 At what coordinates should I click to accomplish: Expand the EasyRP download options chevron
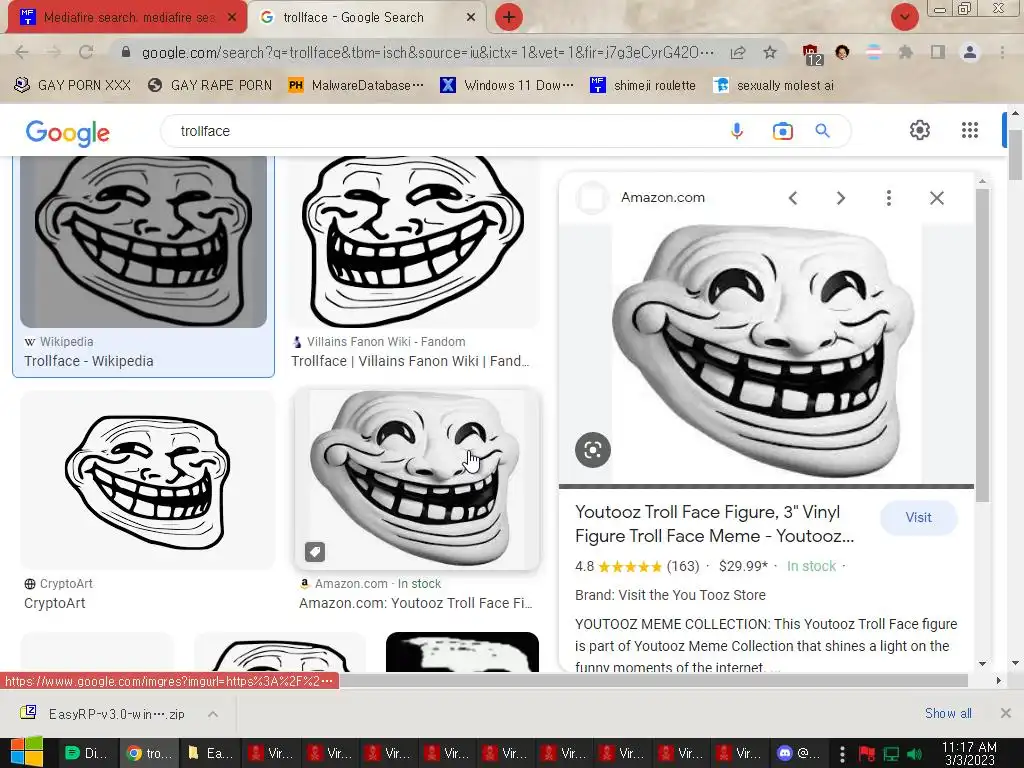tap(213, 714)
